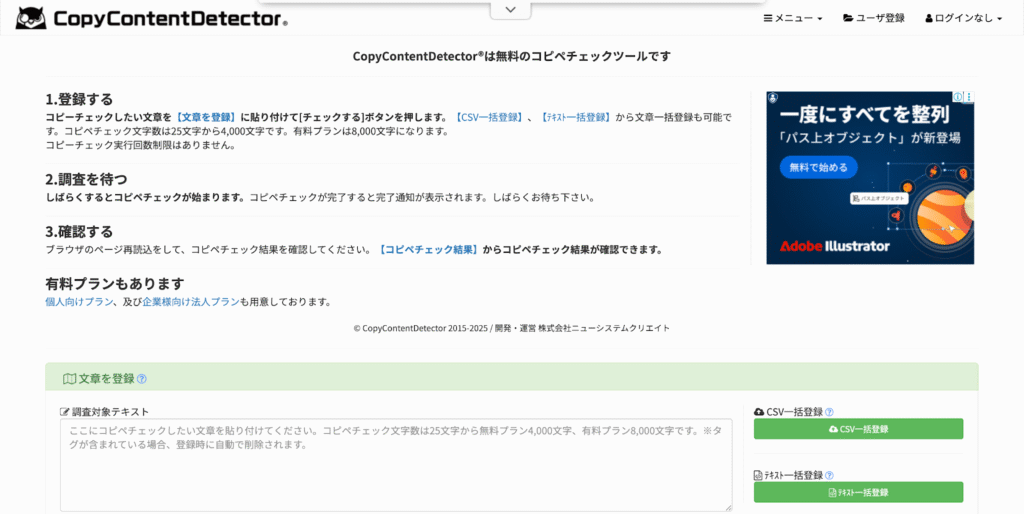Open the 個人向けプラン link
Viewport: 1024px width, 514px height.
click(79, 302)
